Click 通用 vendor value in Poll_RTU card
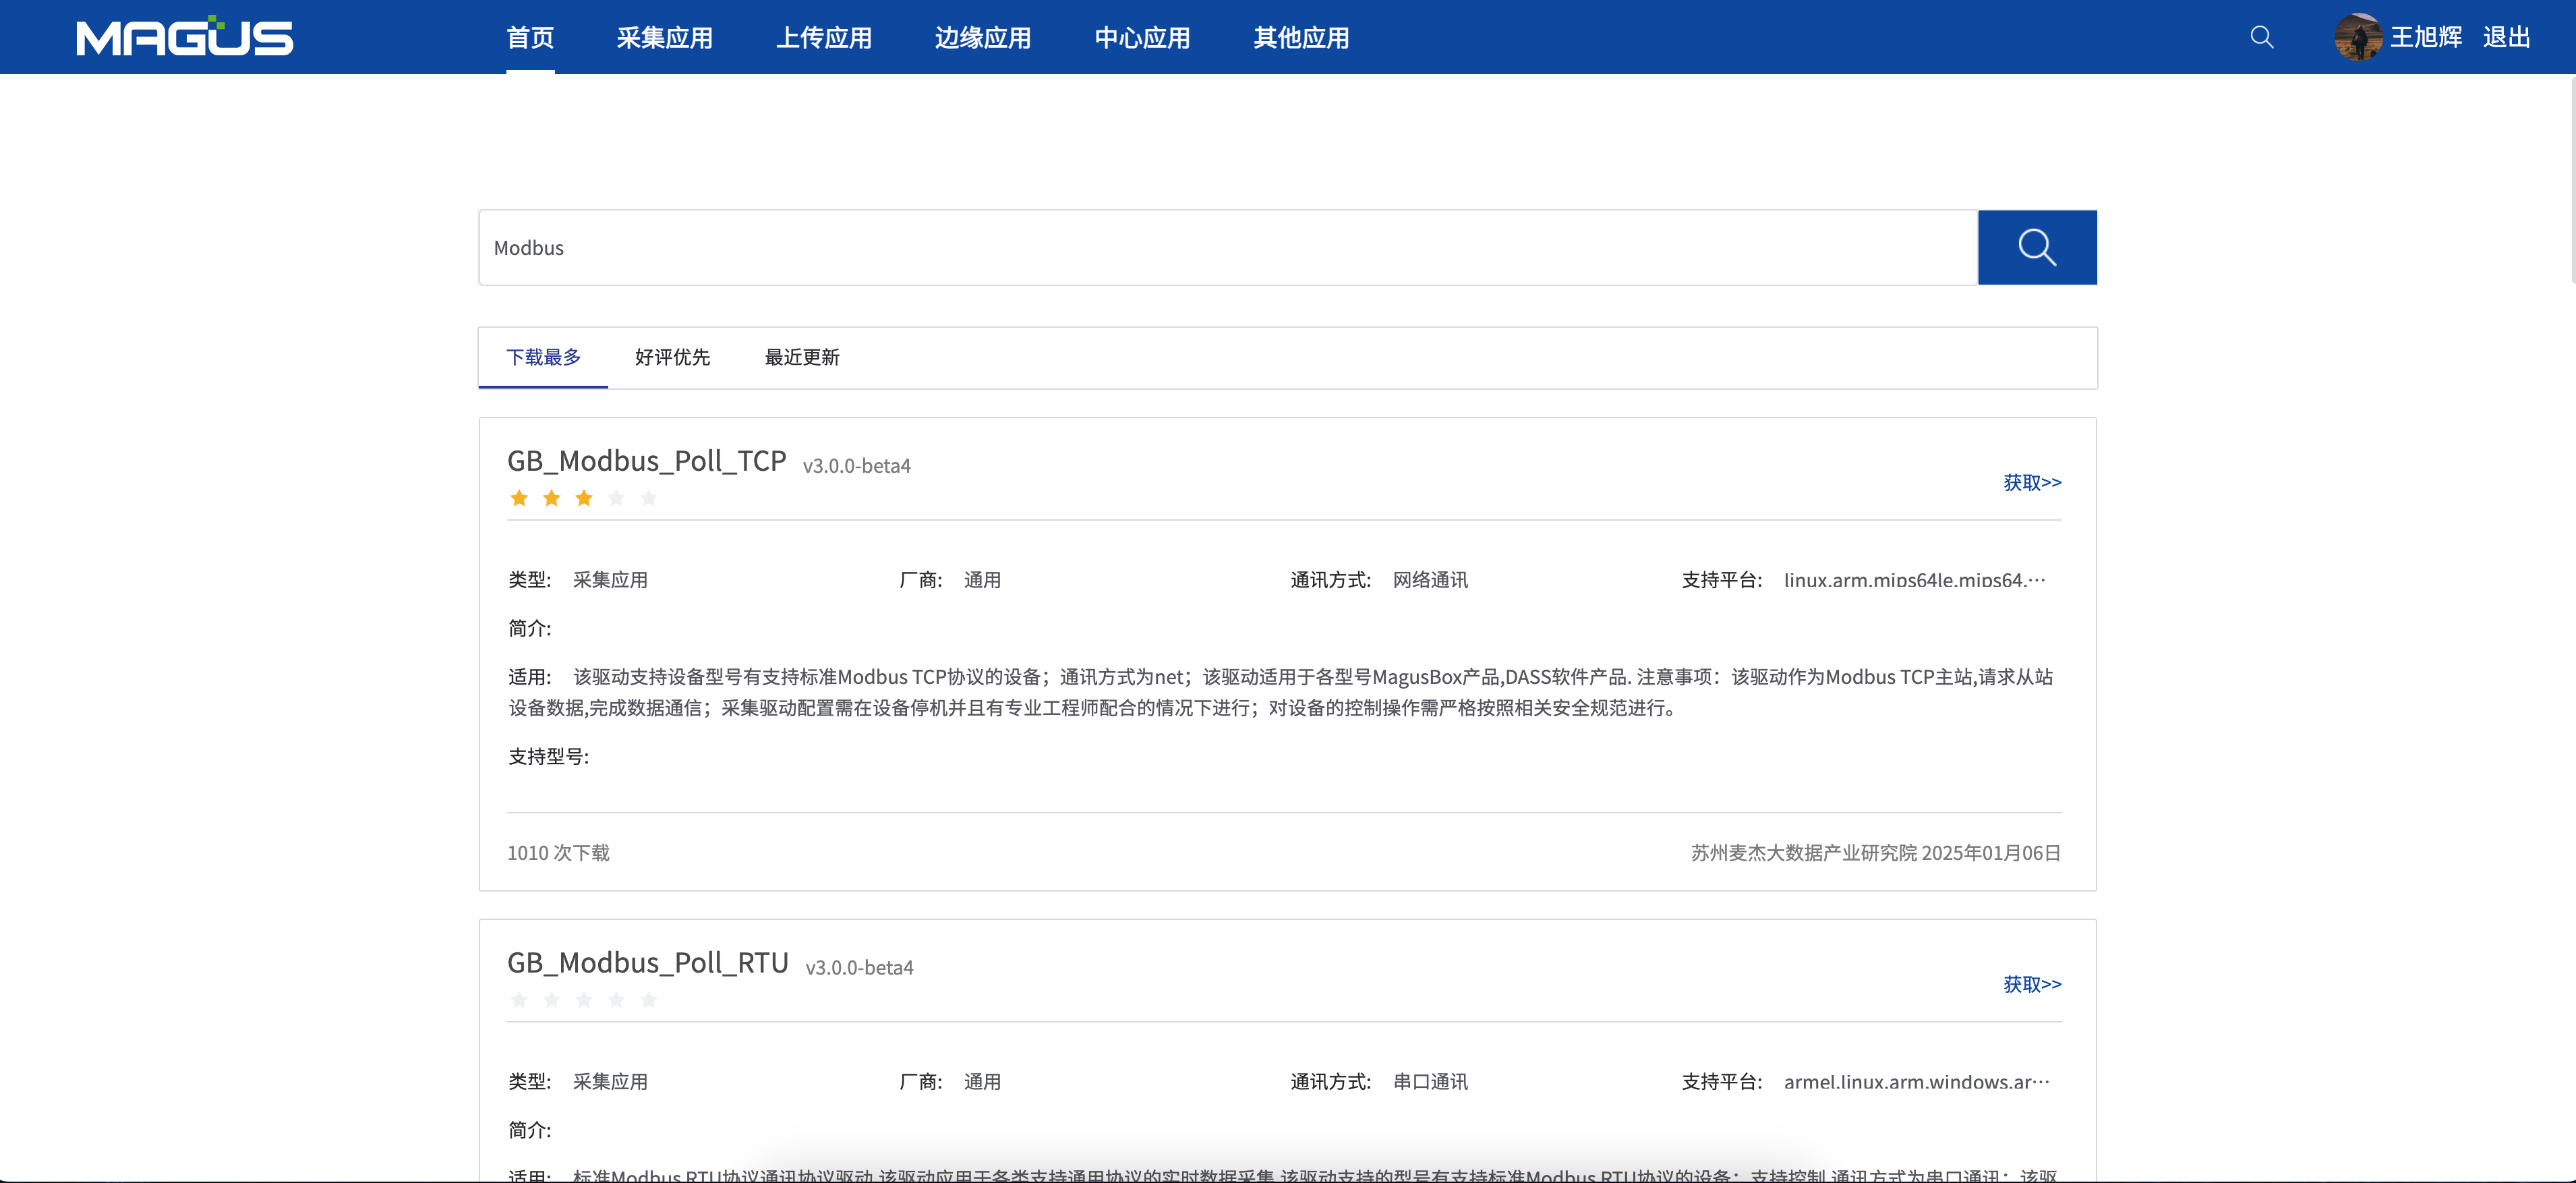The image size is (2576, 1183). [x=982, y=1082]
